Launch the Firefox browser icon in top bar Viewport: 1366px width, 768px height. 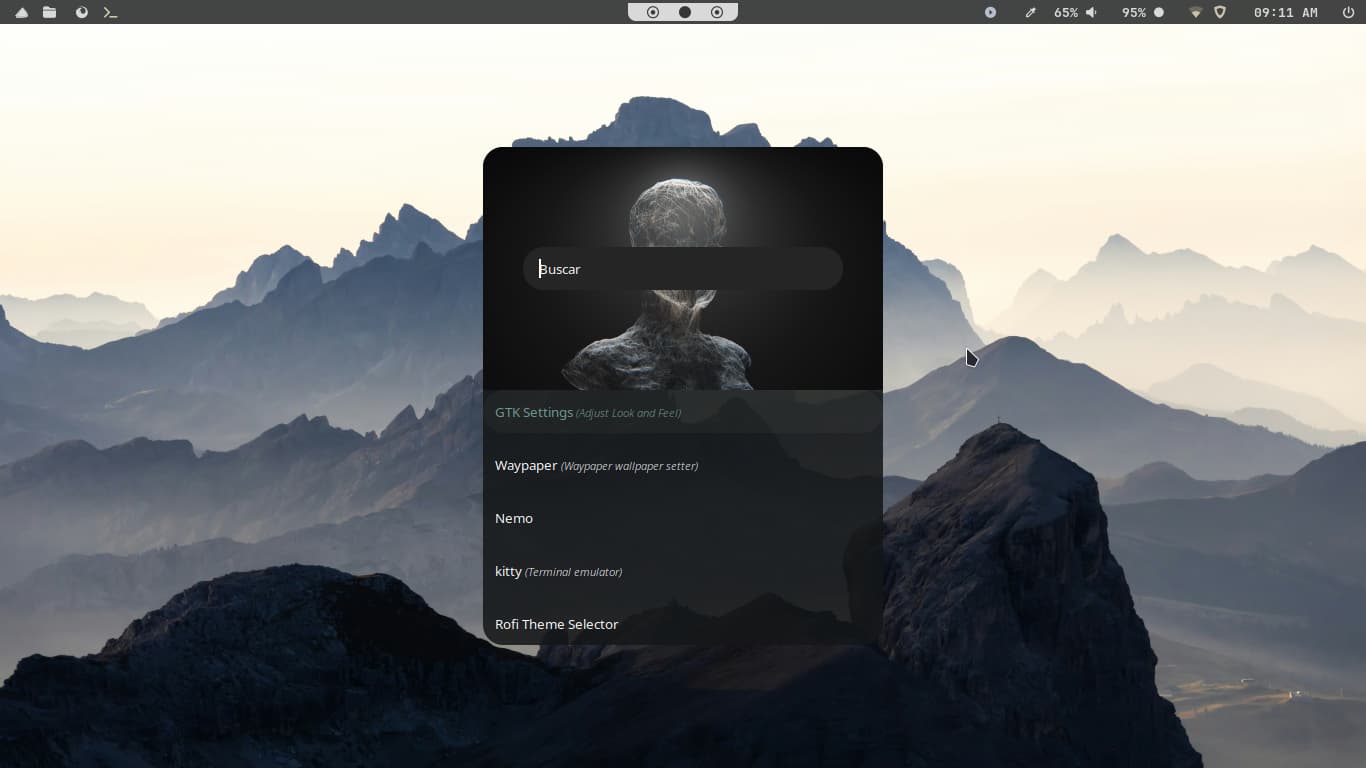tap(82, 12)
